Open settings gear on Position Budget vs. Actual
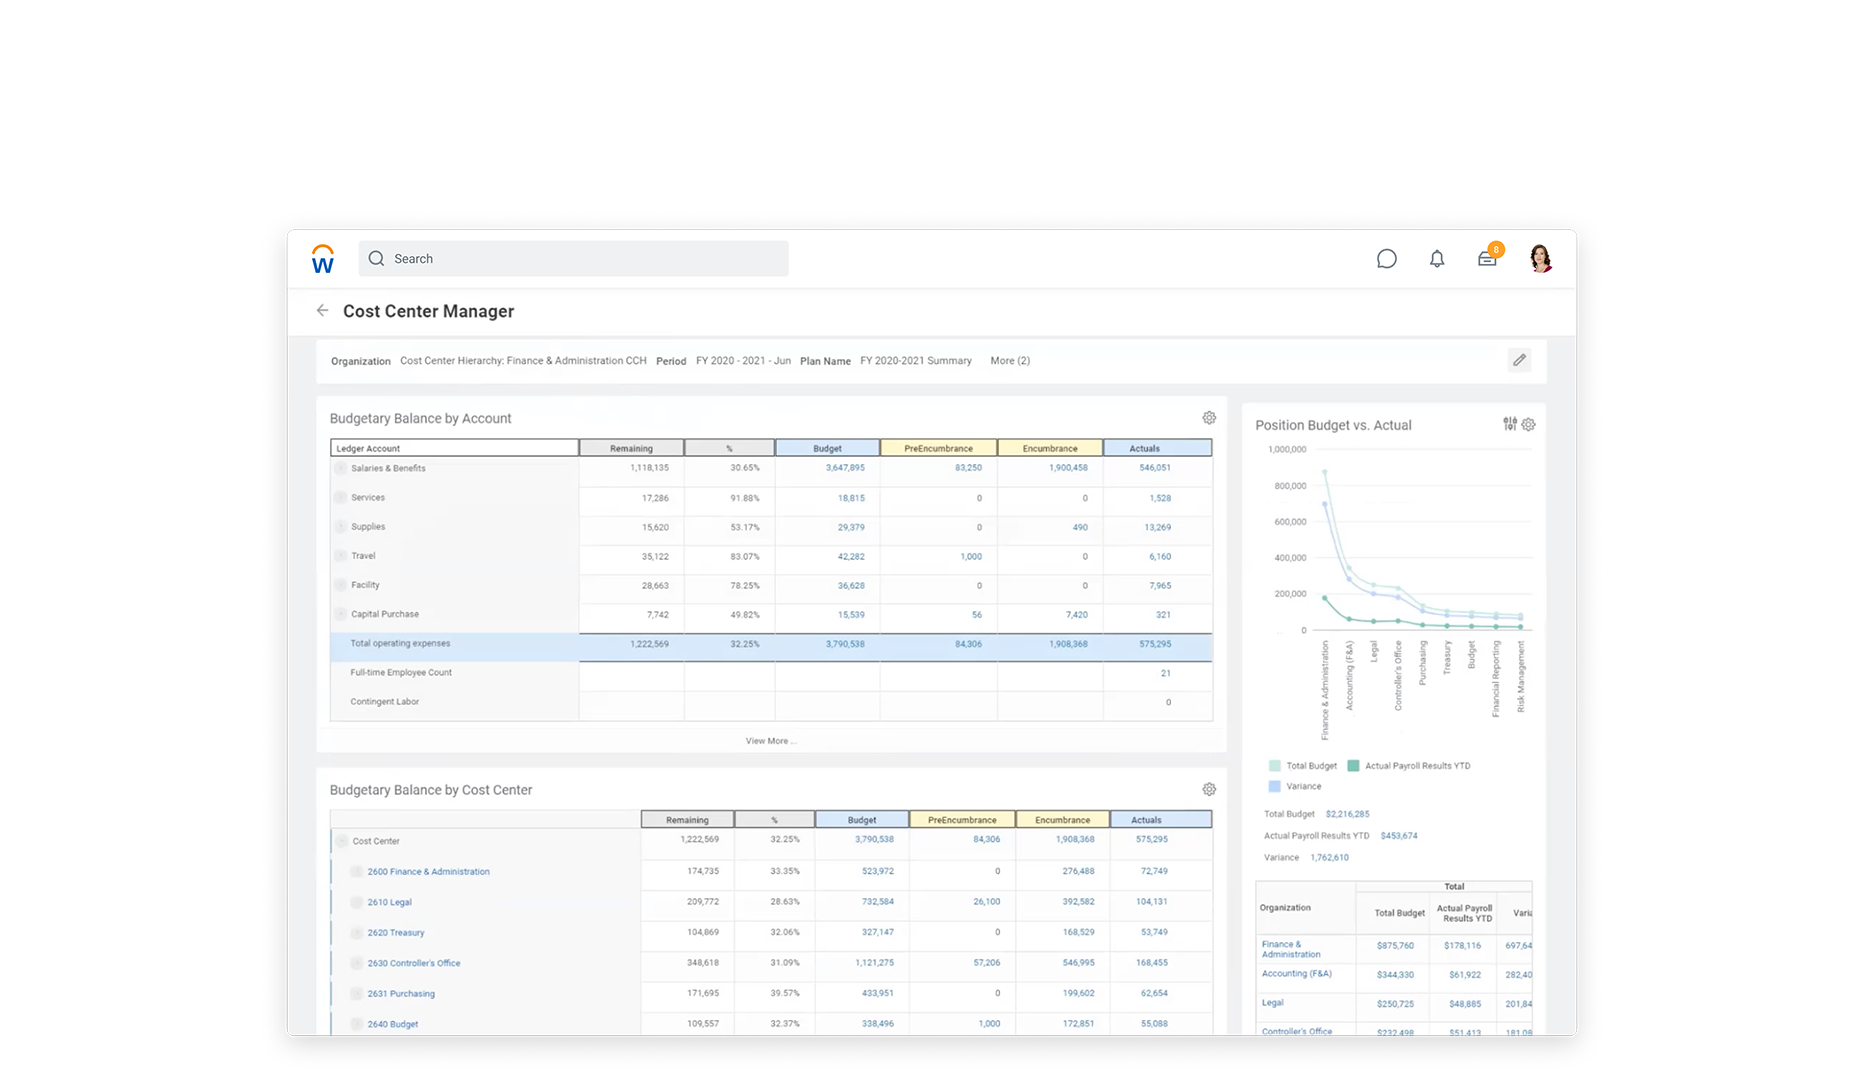 1527,424
